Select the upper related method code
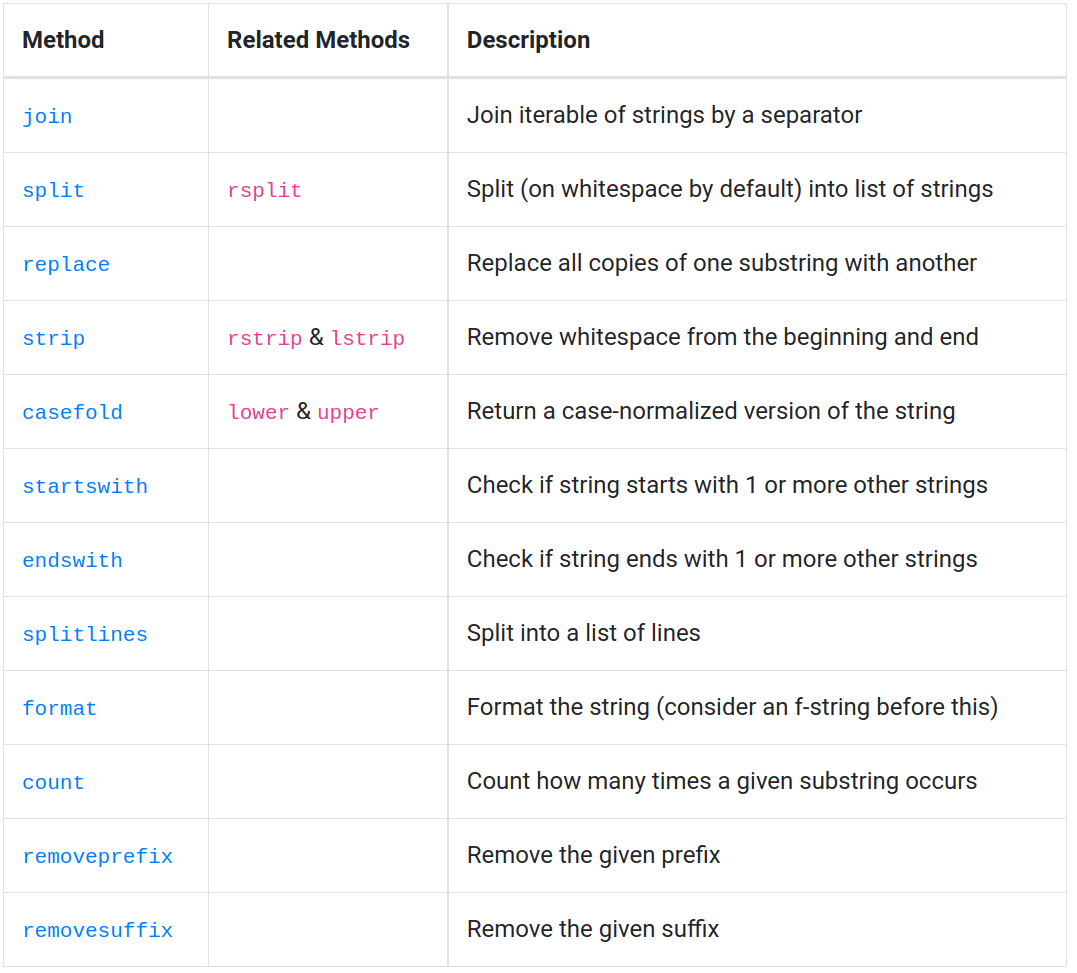This screenshot has width=1077, height=973. pos(347,412)
